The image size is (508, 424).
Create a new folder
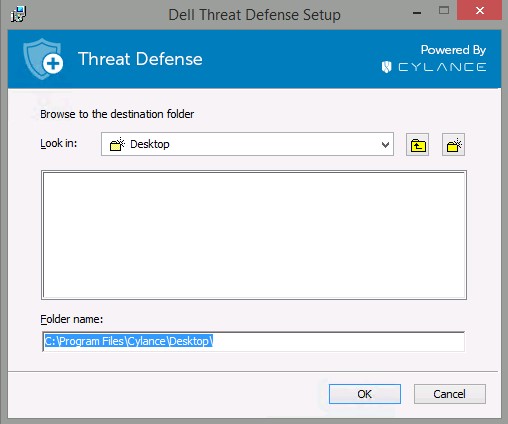pyautogui.click(x=453, y=145)
